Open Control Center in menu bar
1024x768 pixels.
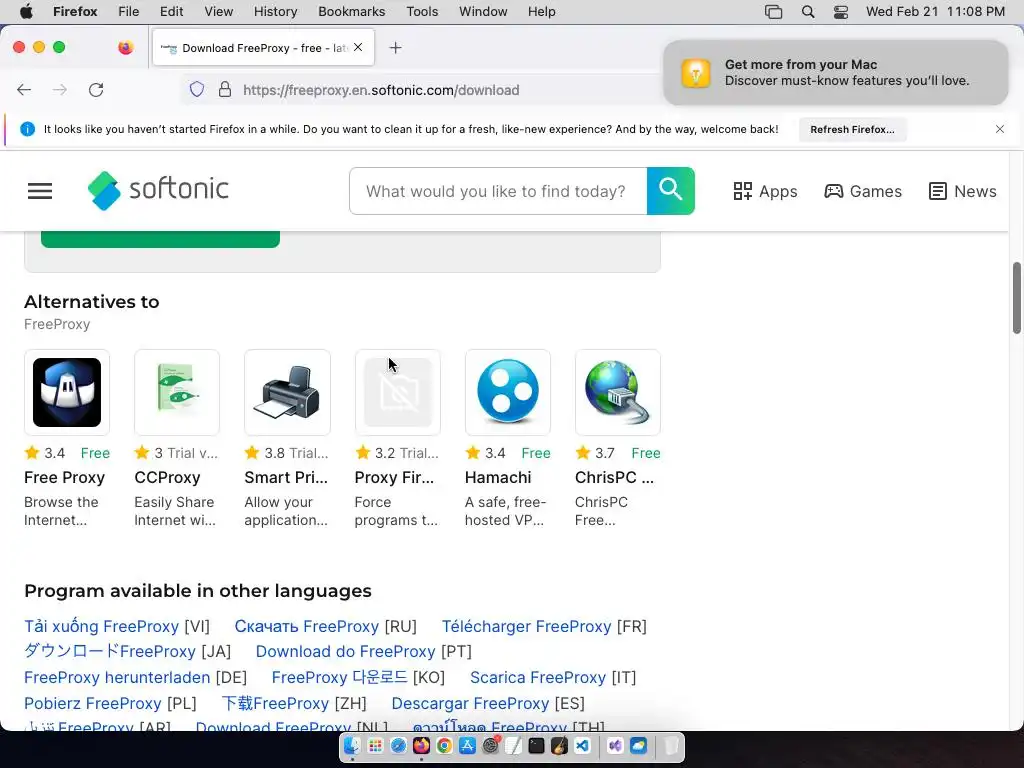click(x=841, y=12)
